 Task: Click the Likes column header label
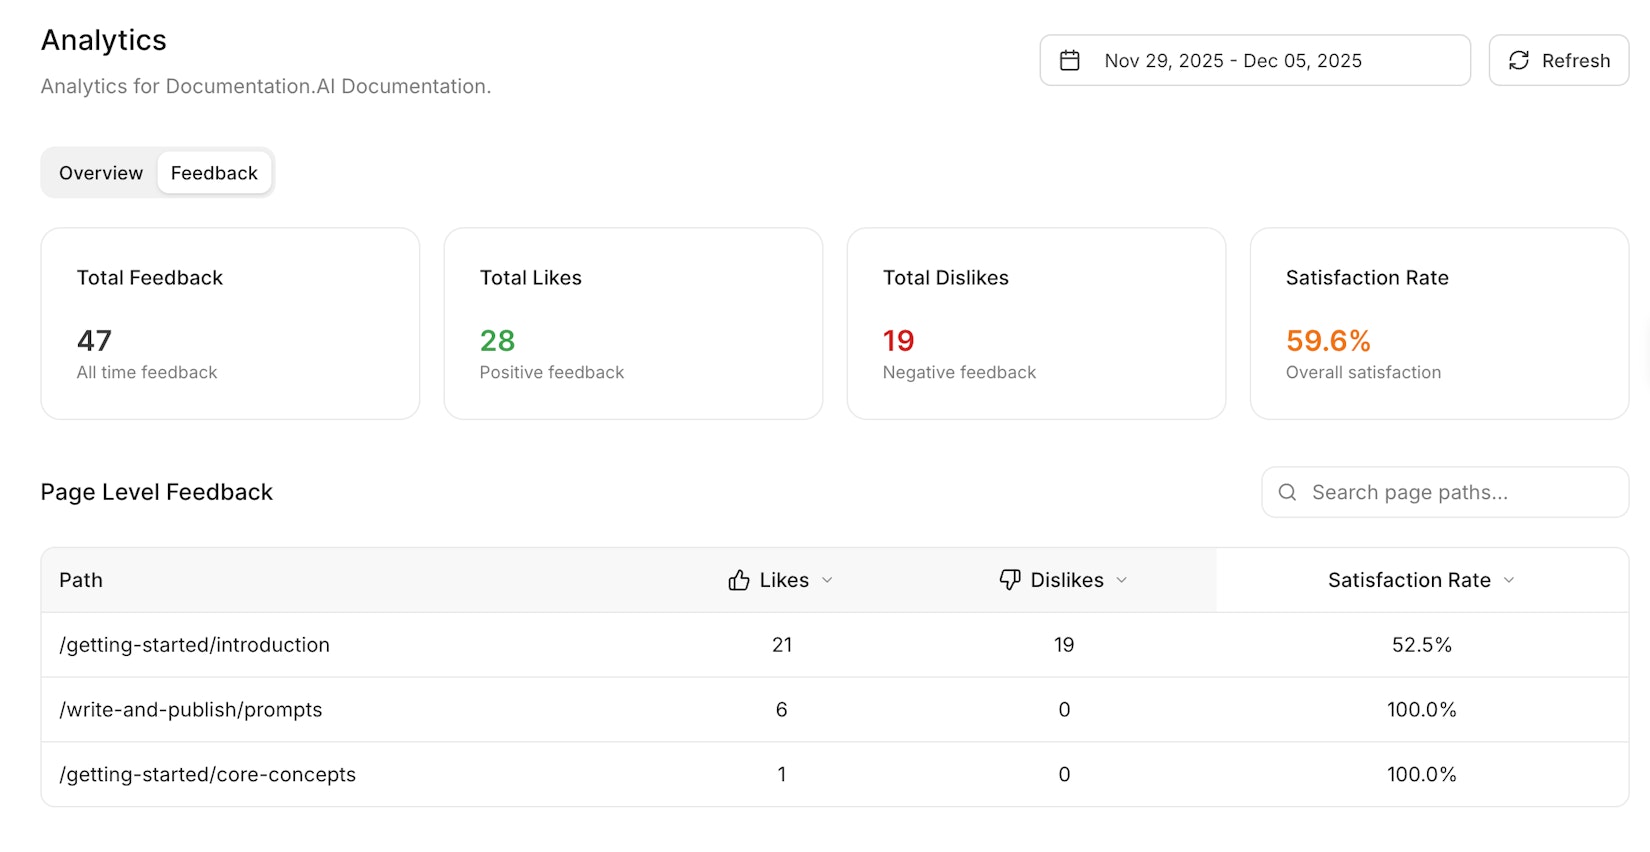point(784,580)
